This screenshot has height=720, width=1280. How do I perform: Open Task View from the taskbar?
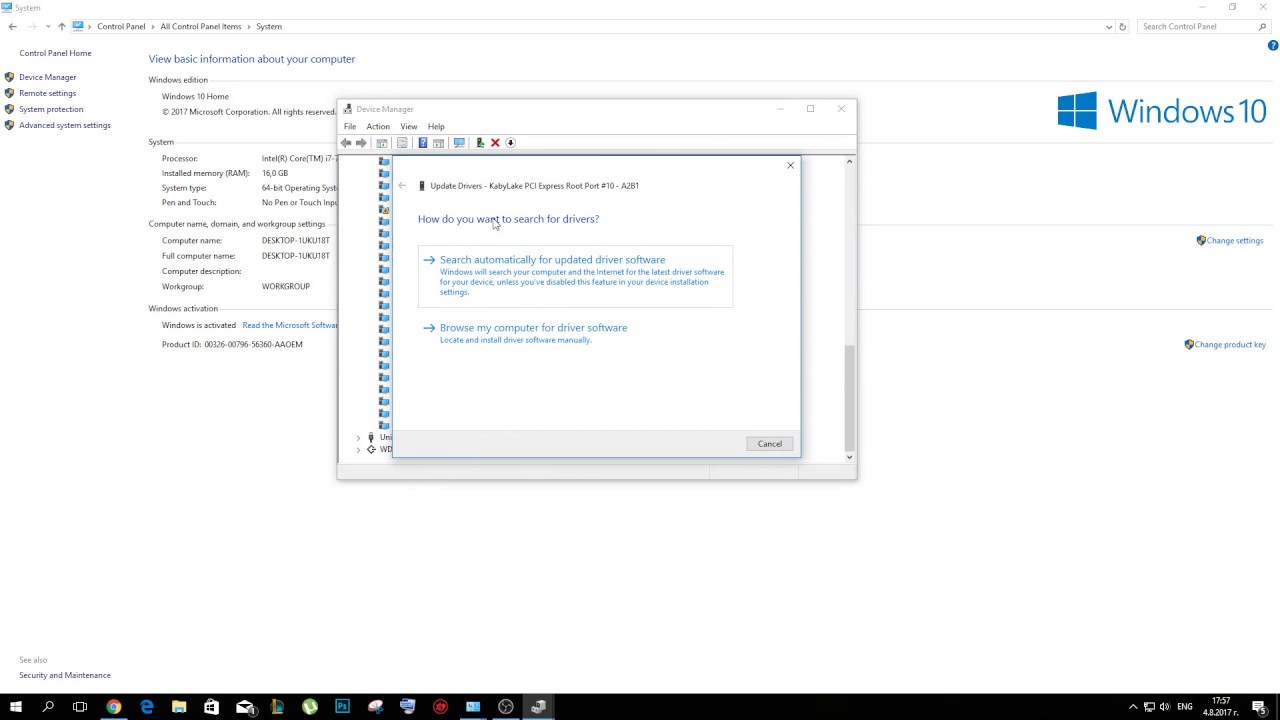[80, 707]
